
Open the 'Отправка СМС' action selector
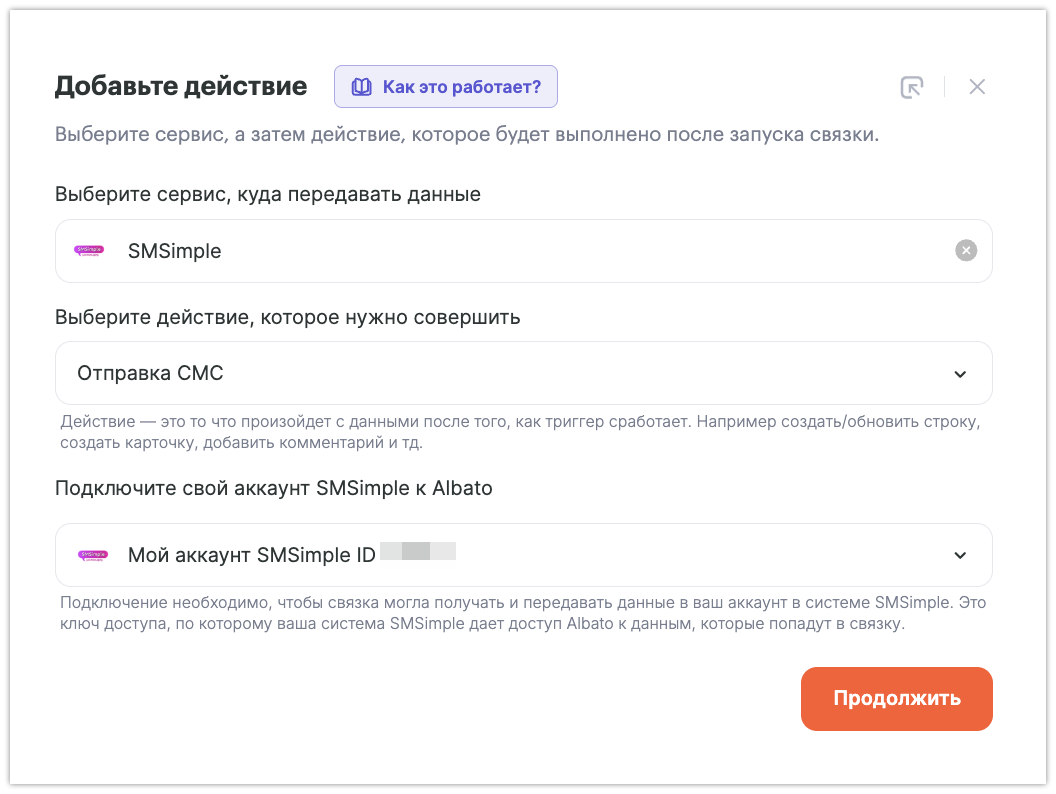pyautogui.click(x=500, y=374)
